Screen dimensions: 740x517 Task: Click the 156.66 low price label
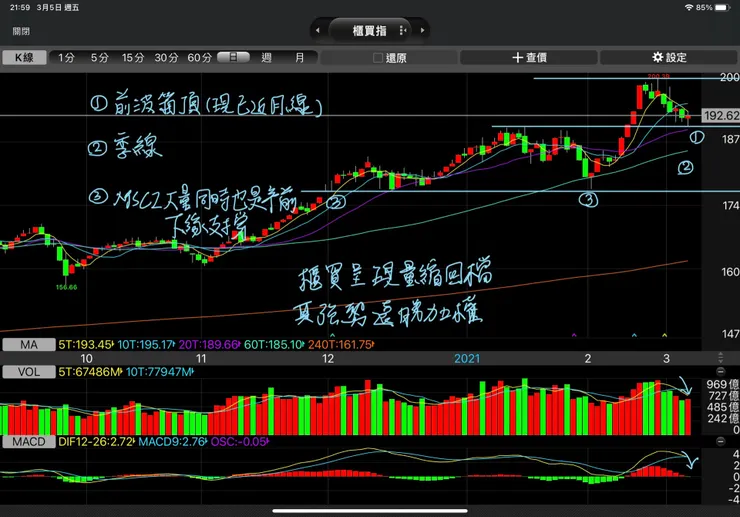67,287
